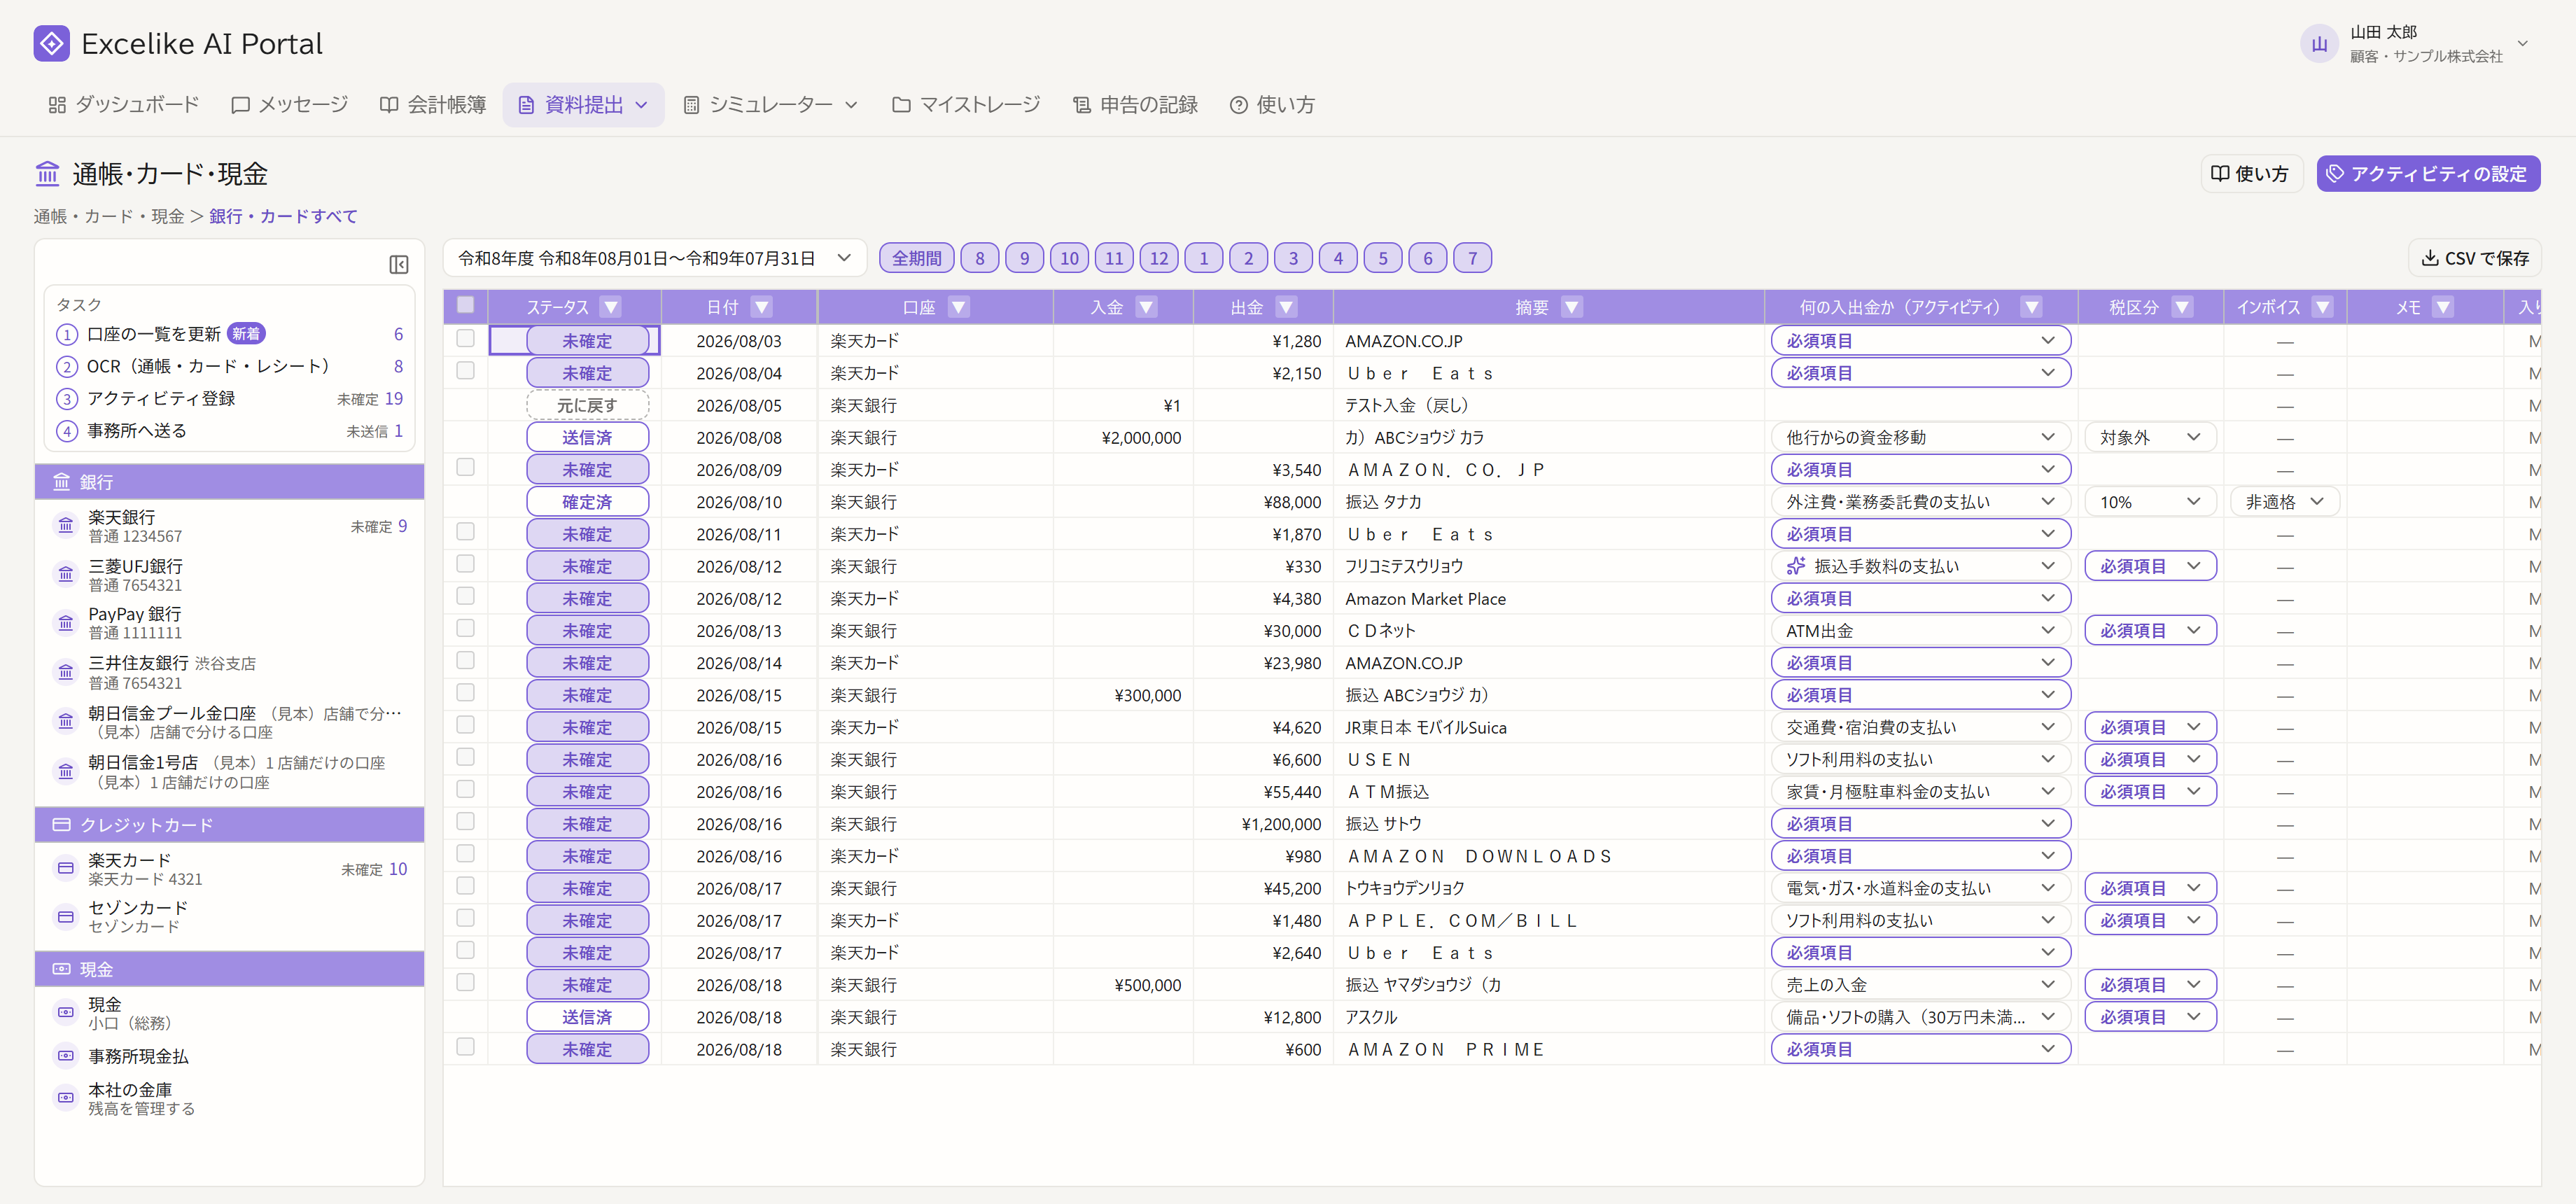Image resolution: width=2576 pixels, height=1204 pixels.
Task: Click the 口座 column filter icon
Action: pyautogui.click(x=959, y=307)
